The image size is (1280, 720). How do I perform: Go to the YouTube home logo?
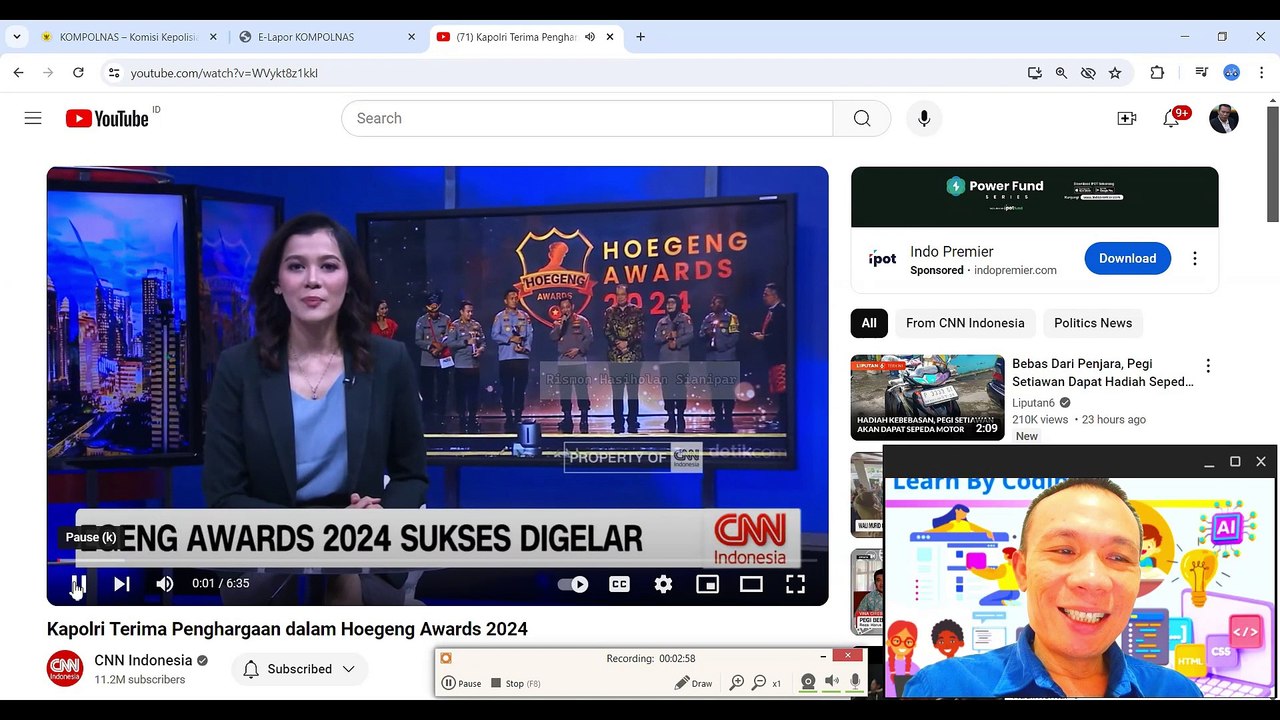(x=108, y=118)
